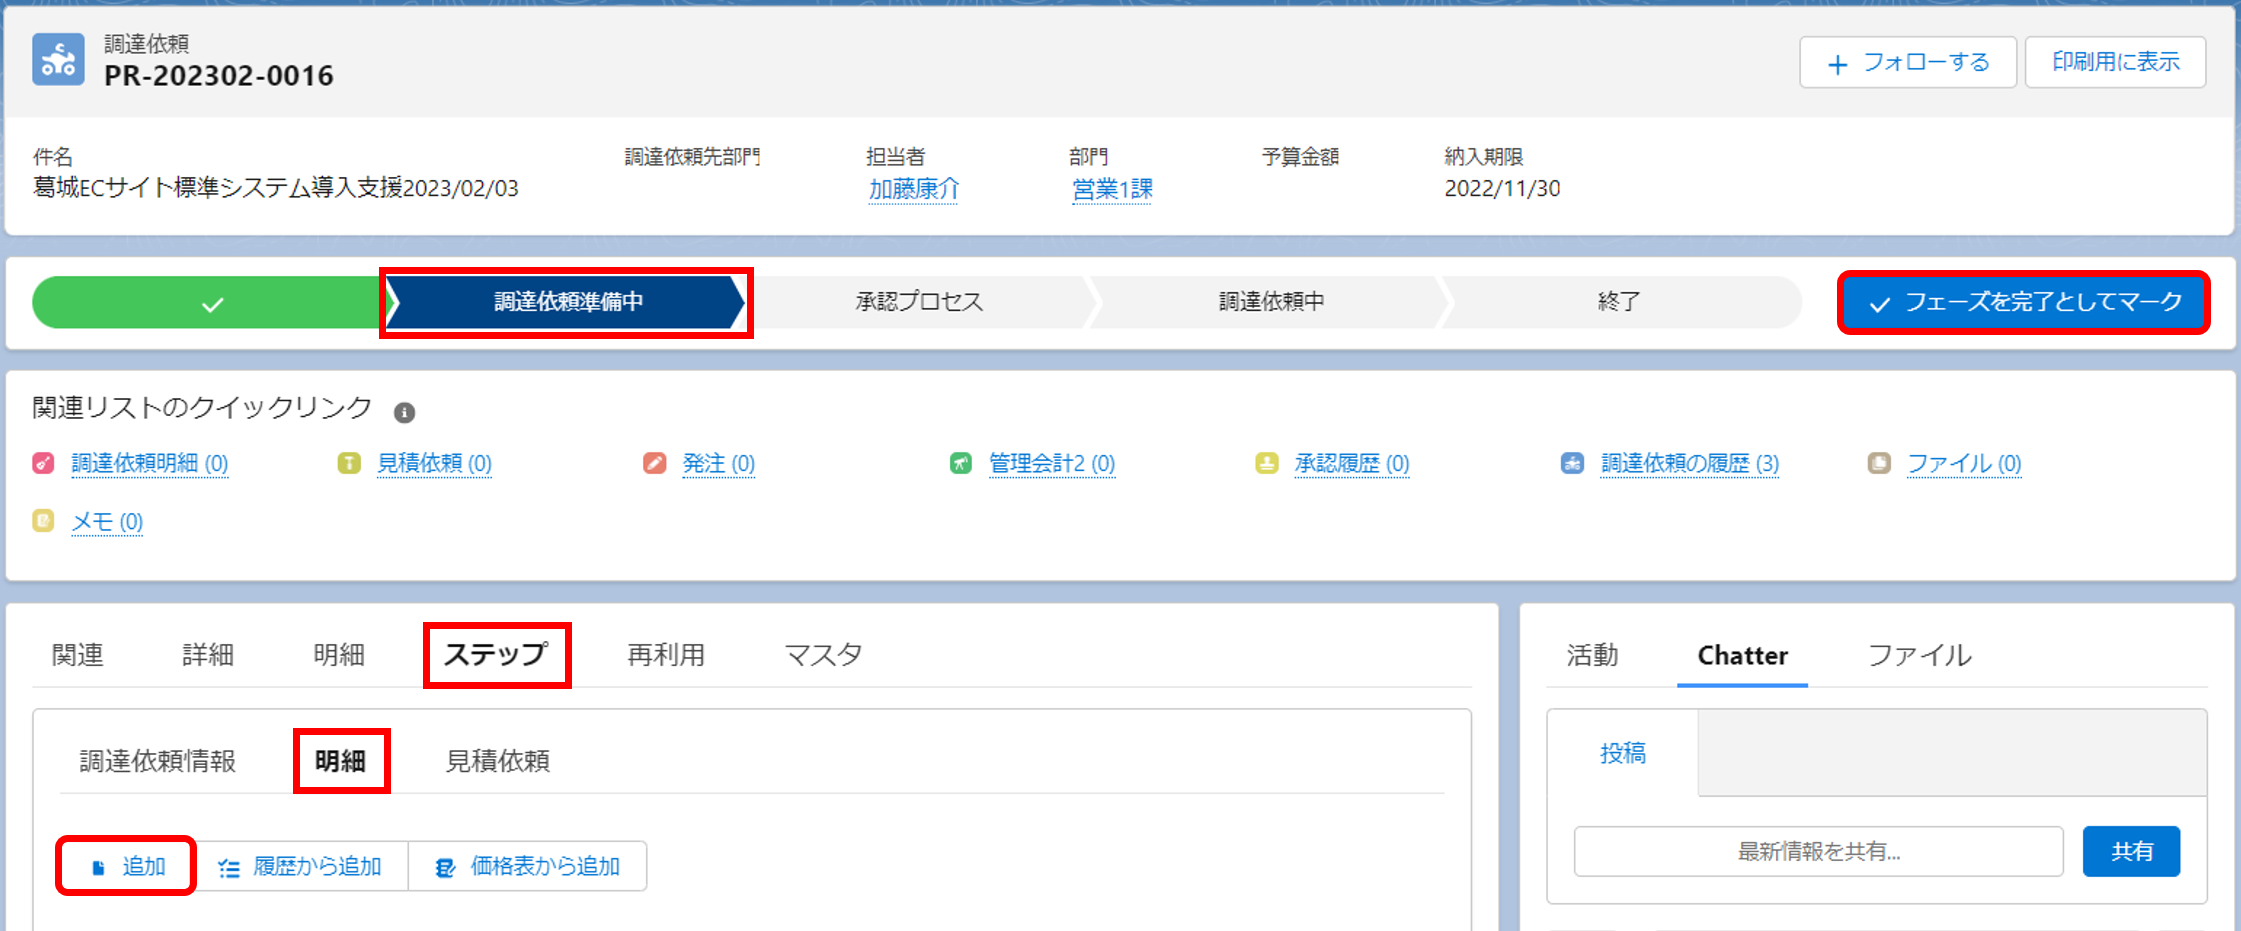Select the 調達依頼中 path stage
Image resolution: width=2241 pixels, height=931 pixels.
tap(1271, 302)
